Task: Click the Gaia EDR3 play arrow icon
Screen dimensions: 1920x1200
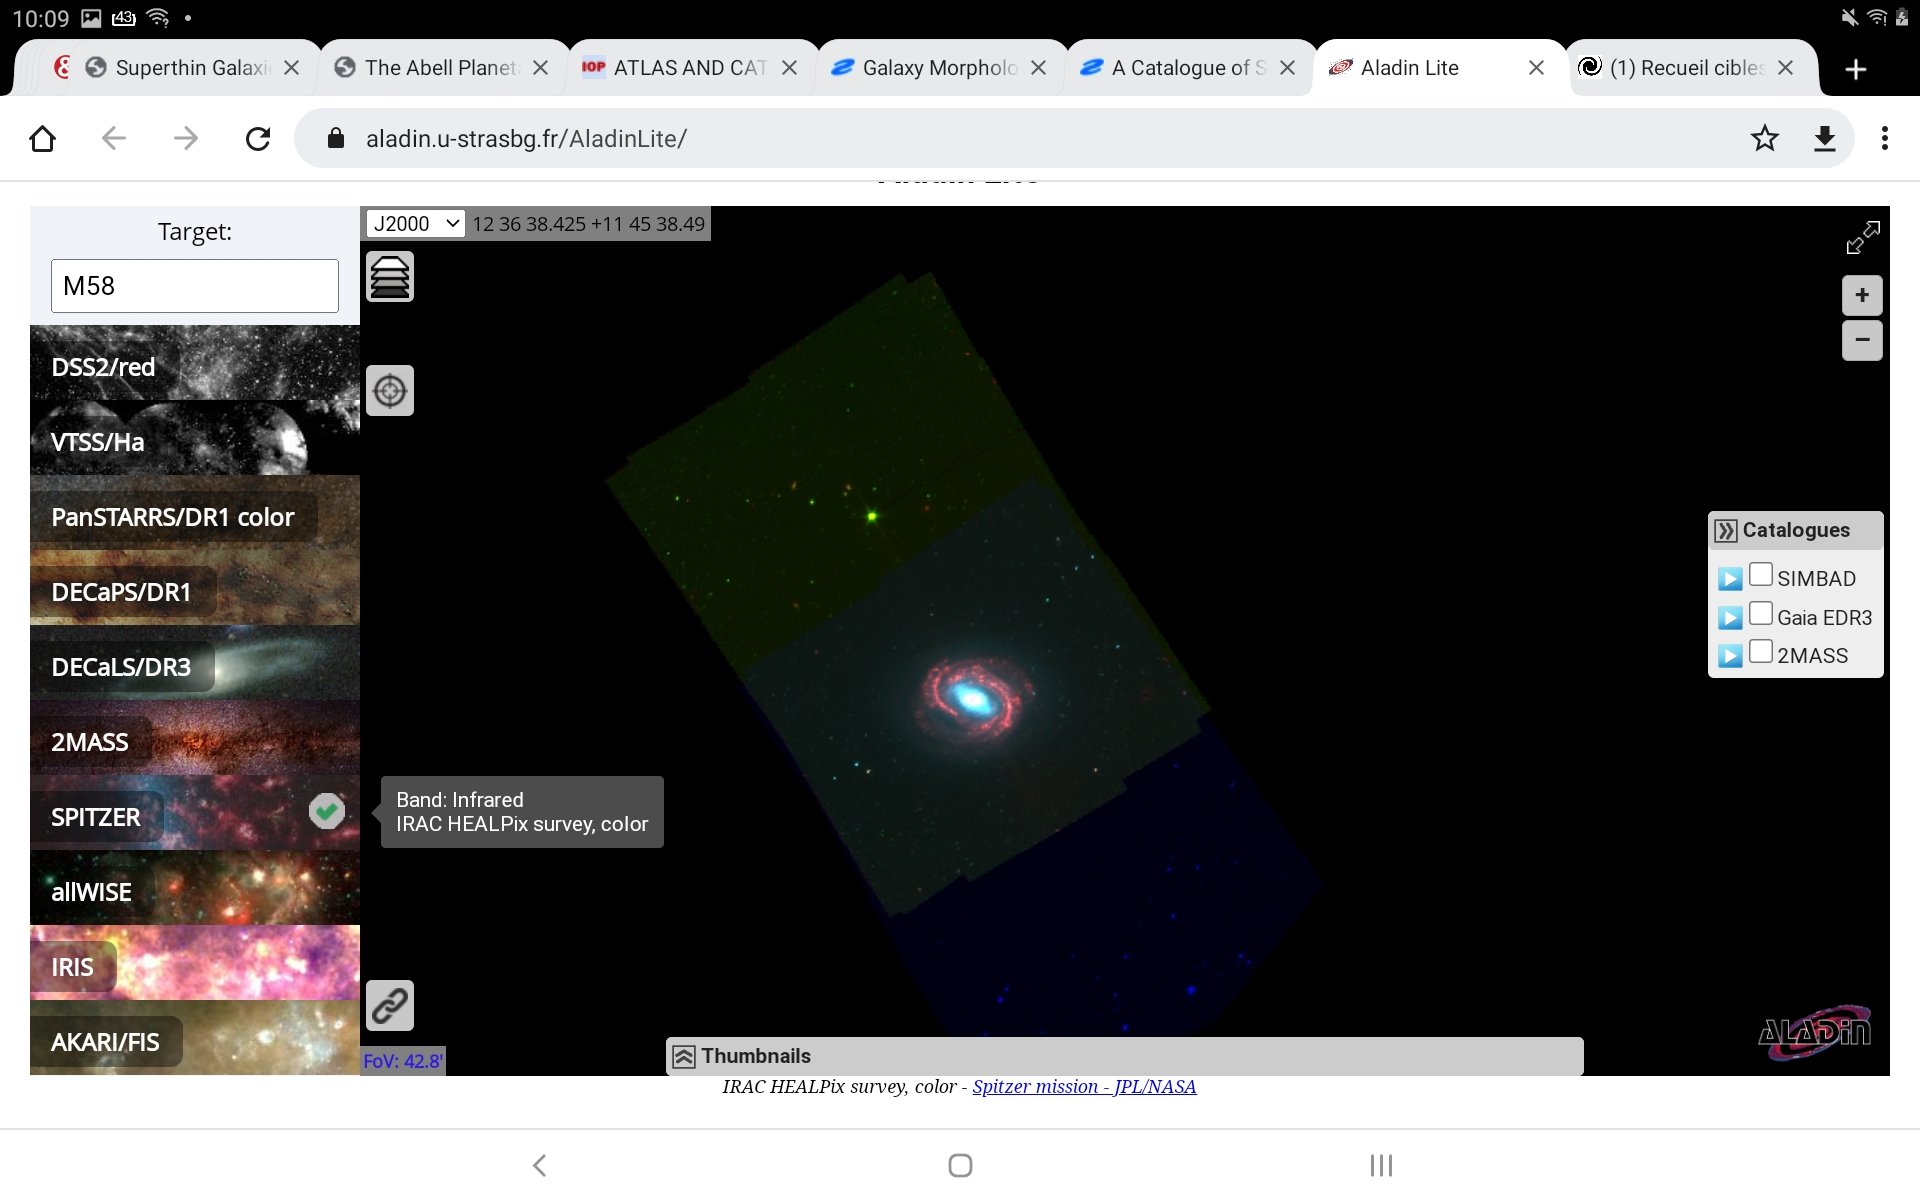Action: pyautogui.click(x=1730, y=618)
